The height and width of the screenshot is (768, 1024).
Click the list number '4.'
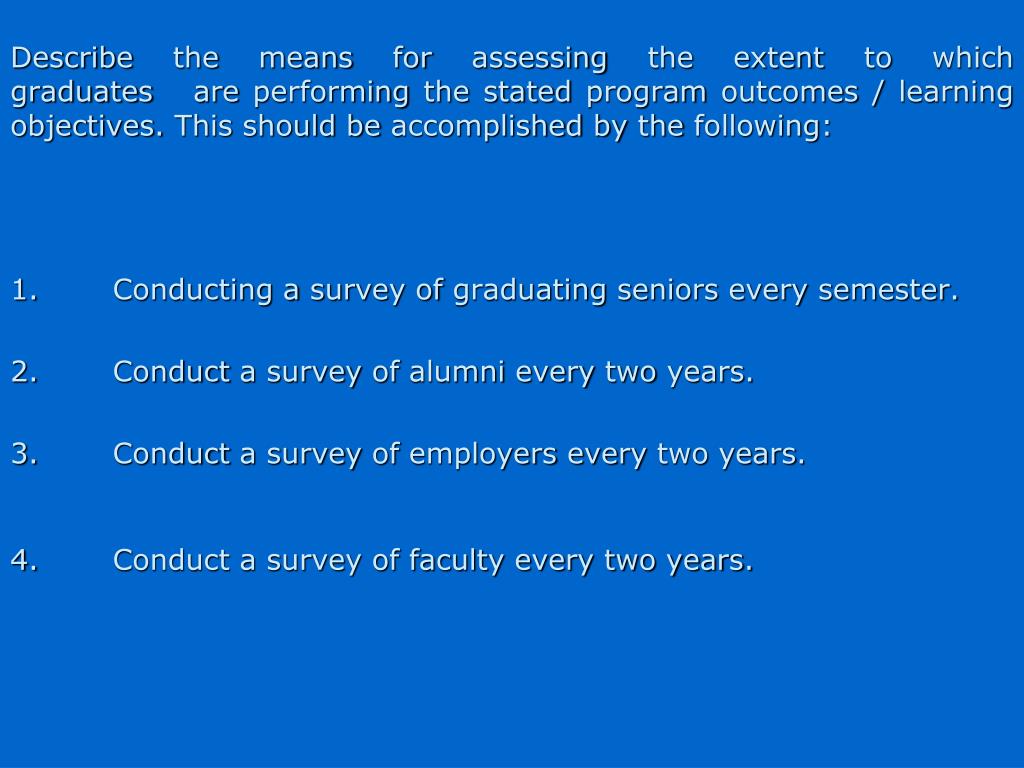tap(25, 560)
